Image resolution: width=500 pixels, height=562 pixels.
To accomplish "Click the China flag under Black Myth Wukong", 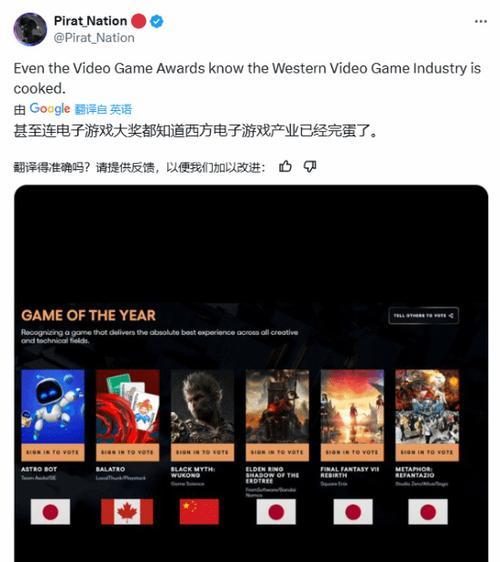I will (199, 511).
